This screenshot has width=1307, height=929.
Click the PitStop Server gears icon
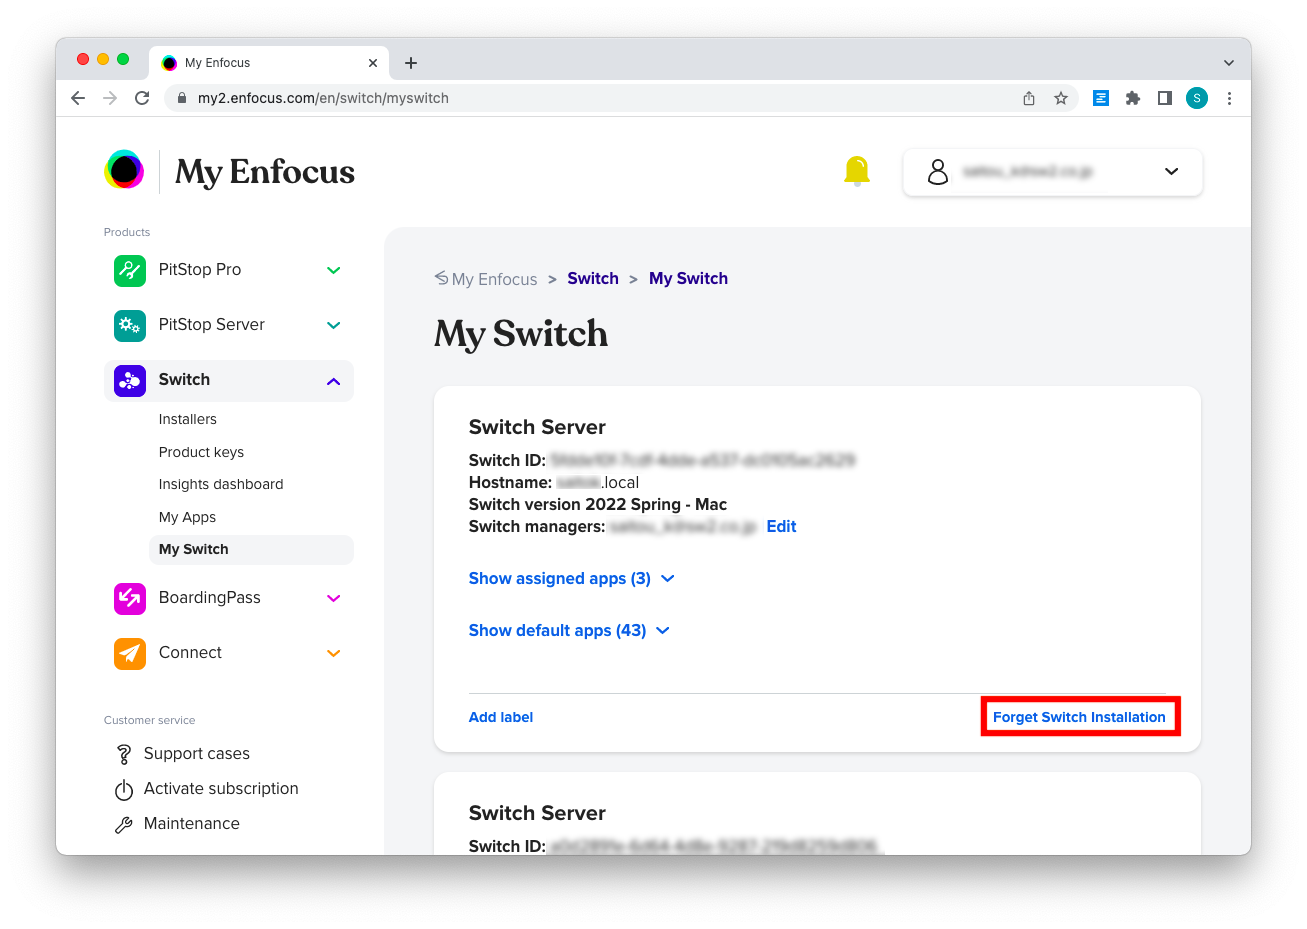[x=130, y=325]
